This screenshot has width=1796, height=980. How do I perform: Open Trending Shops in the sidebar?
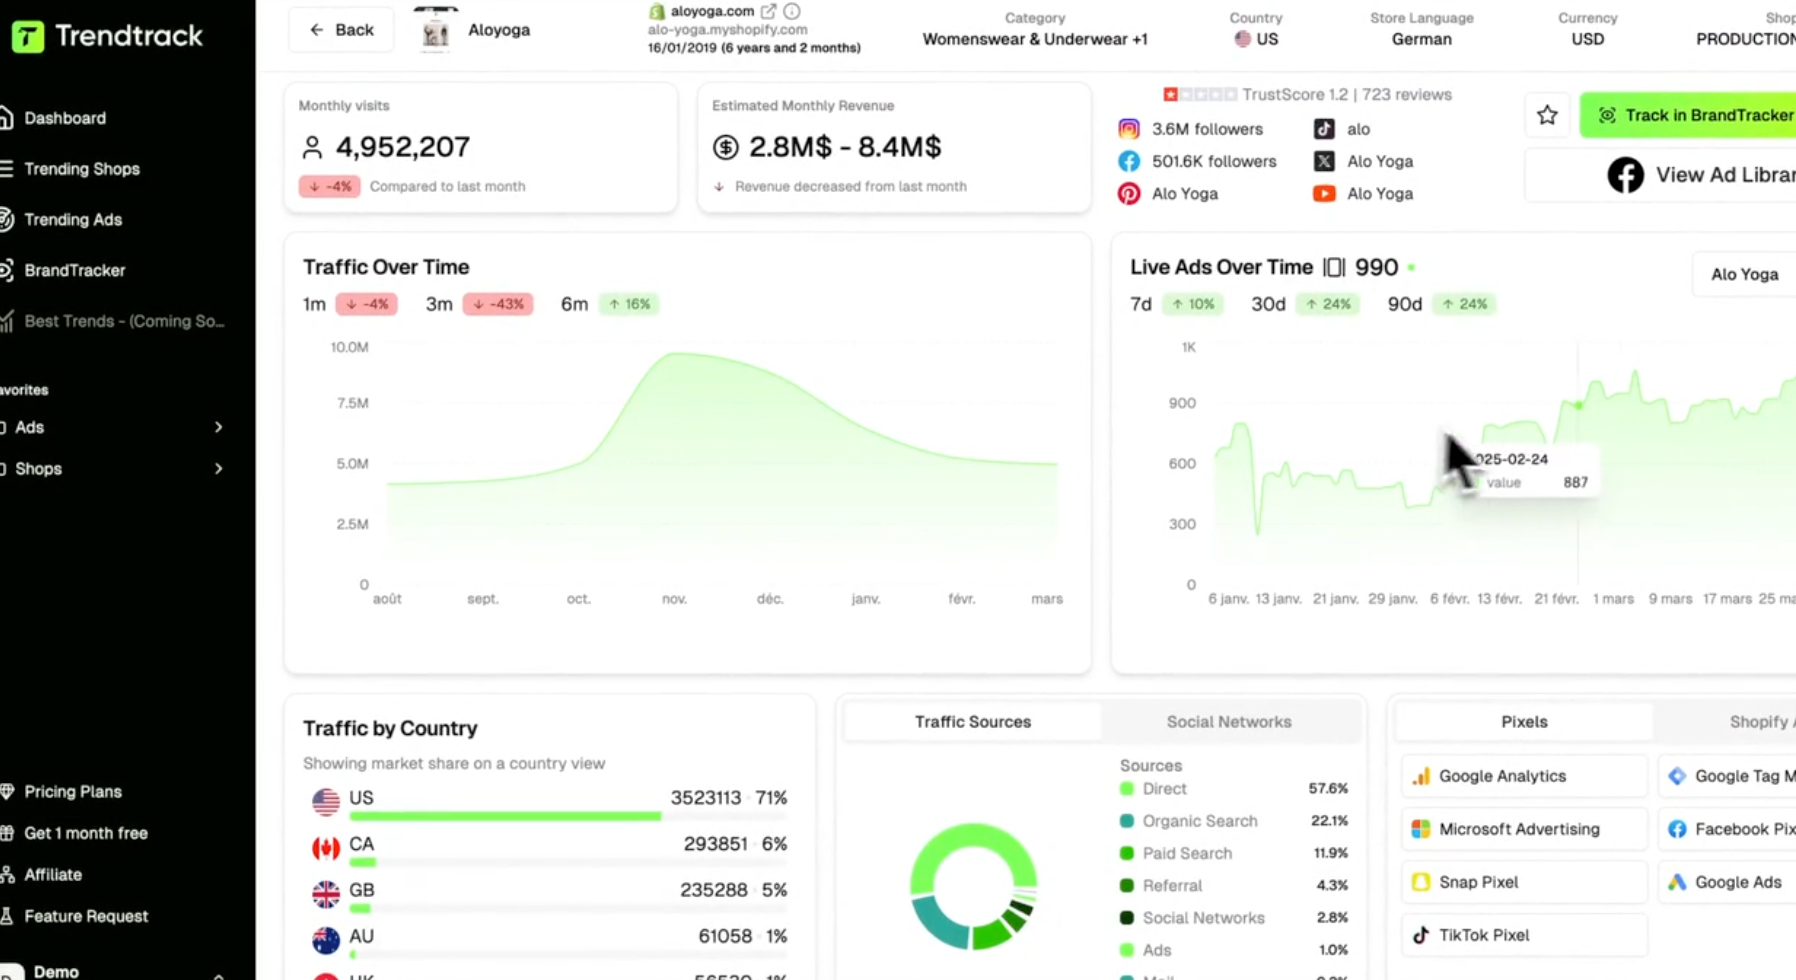coord(82,169)
